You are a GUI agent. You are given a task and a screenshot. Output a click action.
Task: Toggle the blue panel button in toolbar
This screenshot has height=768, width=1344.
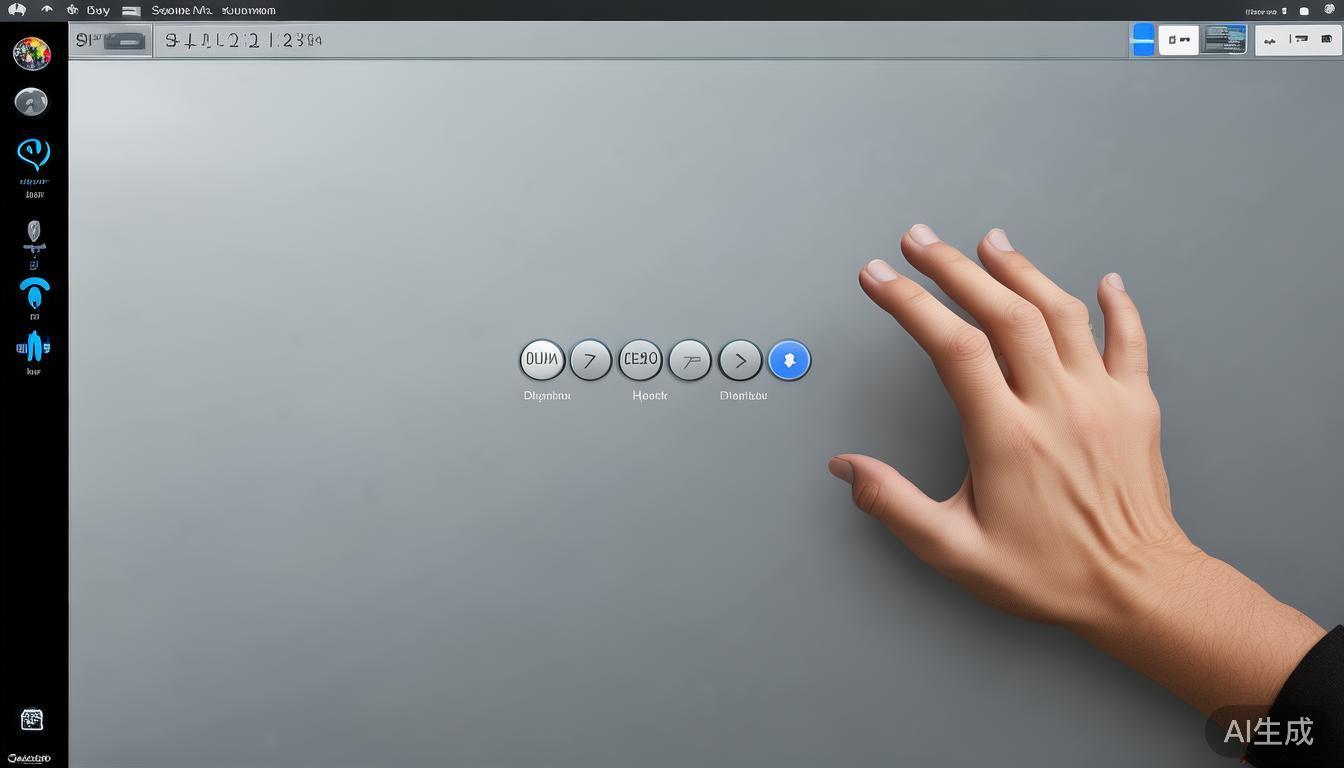click(x=1142, y=40)
